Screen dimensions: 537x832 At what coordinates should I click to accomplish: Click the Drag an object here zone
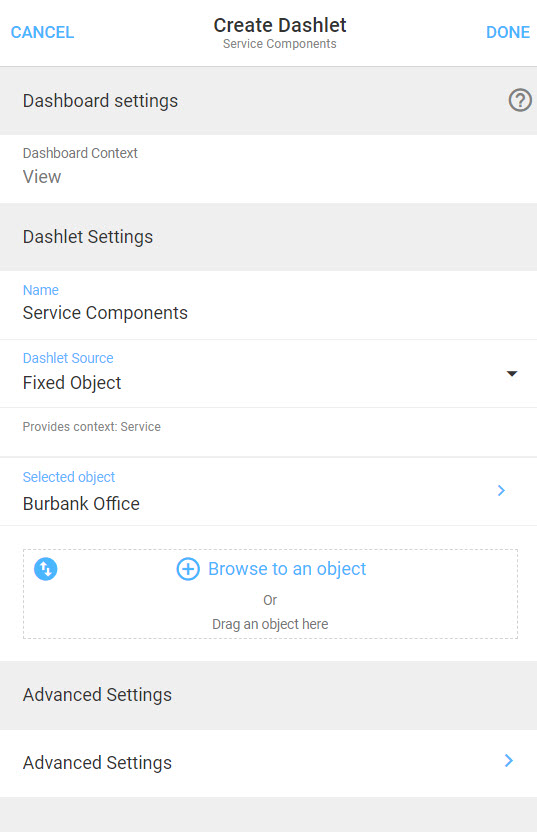tap(270, 594)
